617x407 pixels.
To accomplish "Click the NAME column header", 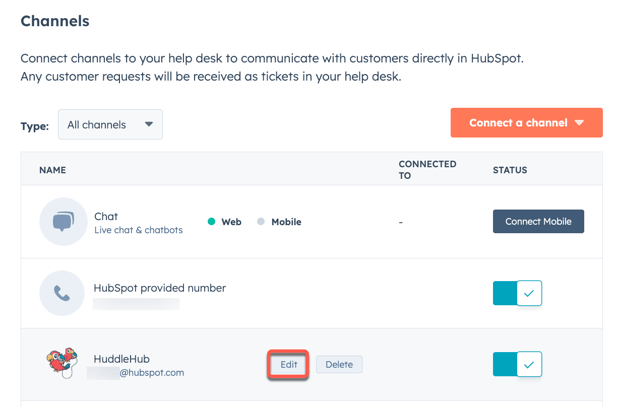I will click(x=53, y=170).
